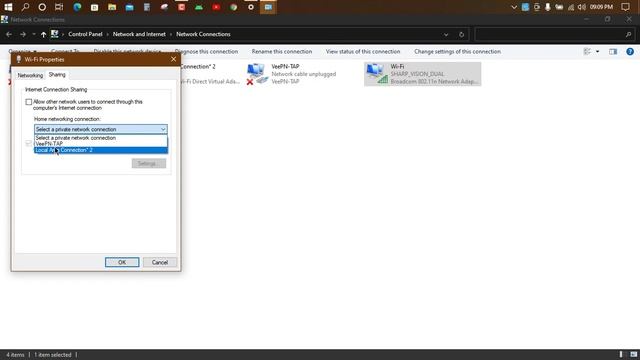The image size is (640, 360).
Task: Select the active Control Panel taskbar icon
Action: pyautogui.click(x=268, y=7)
